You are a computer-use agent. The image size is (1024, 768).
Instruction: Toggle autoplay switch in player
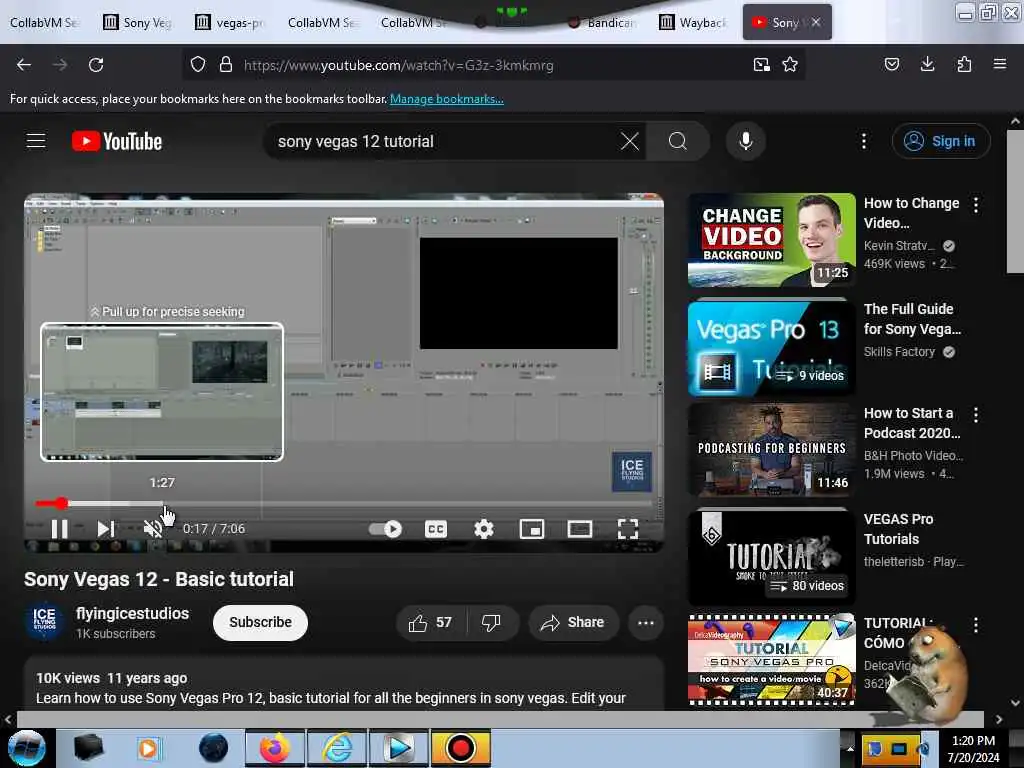(x=385, y=529)
